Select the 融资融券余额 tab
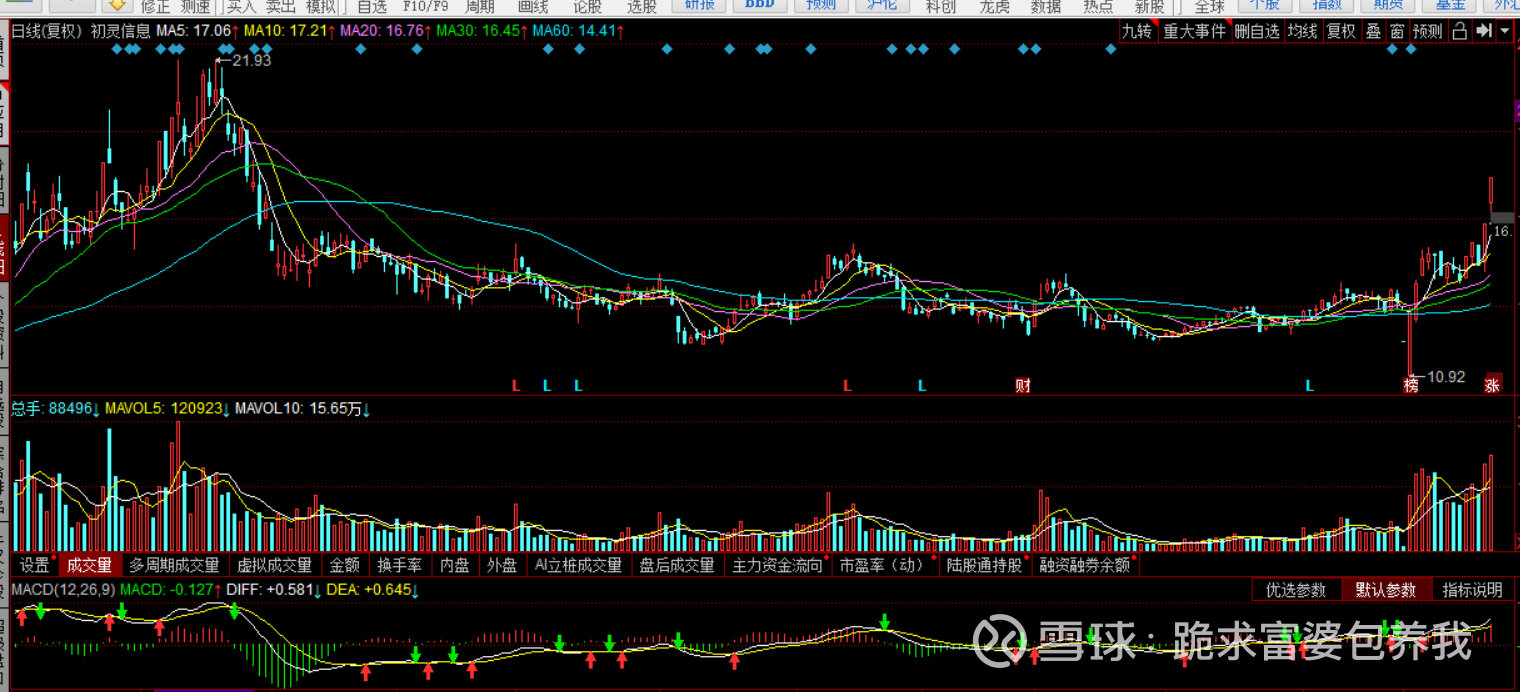 tap(1085, 565)
